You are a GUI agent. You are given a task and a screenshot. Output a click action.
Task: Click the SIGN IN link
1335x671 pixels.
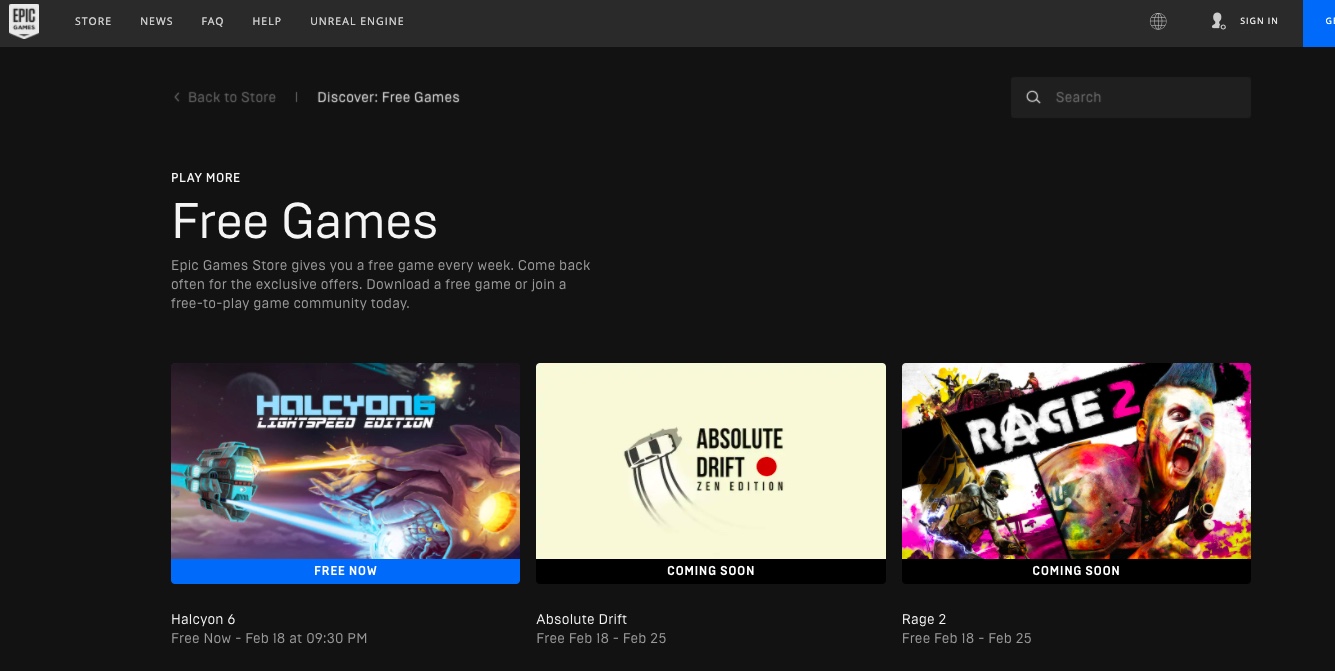pos(1259,21)
